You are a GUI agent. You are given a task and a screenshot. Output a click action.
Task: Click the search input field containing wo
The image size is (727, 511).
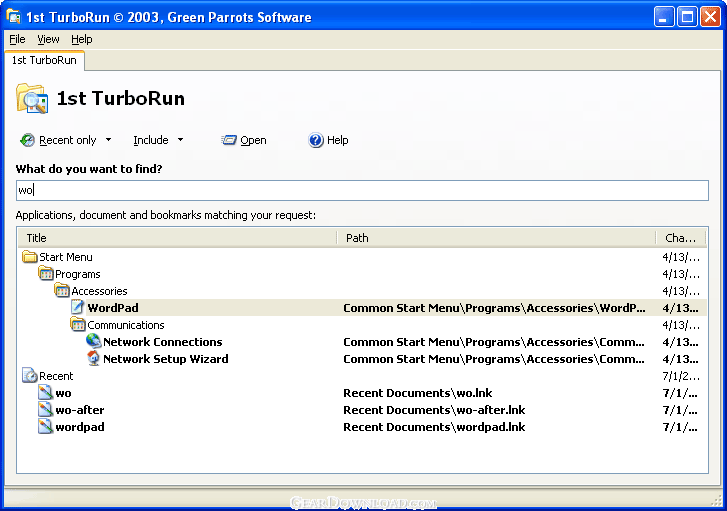tap(362, 191)
